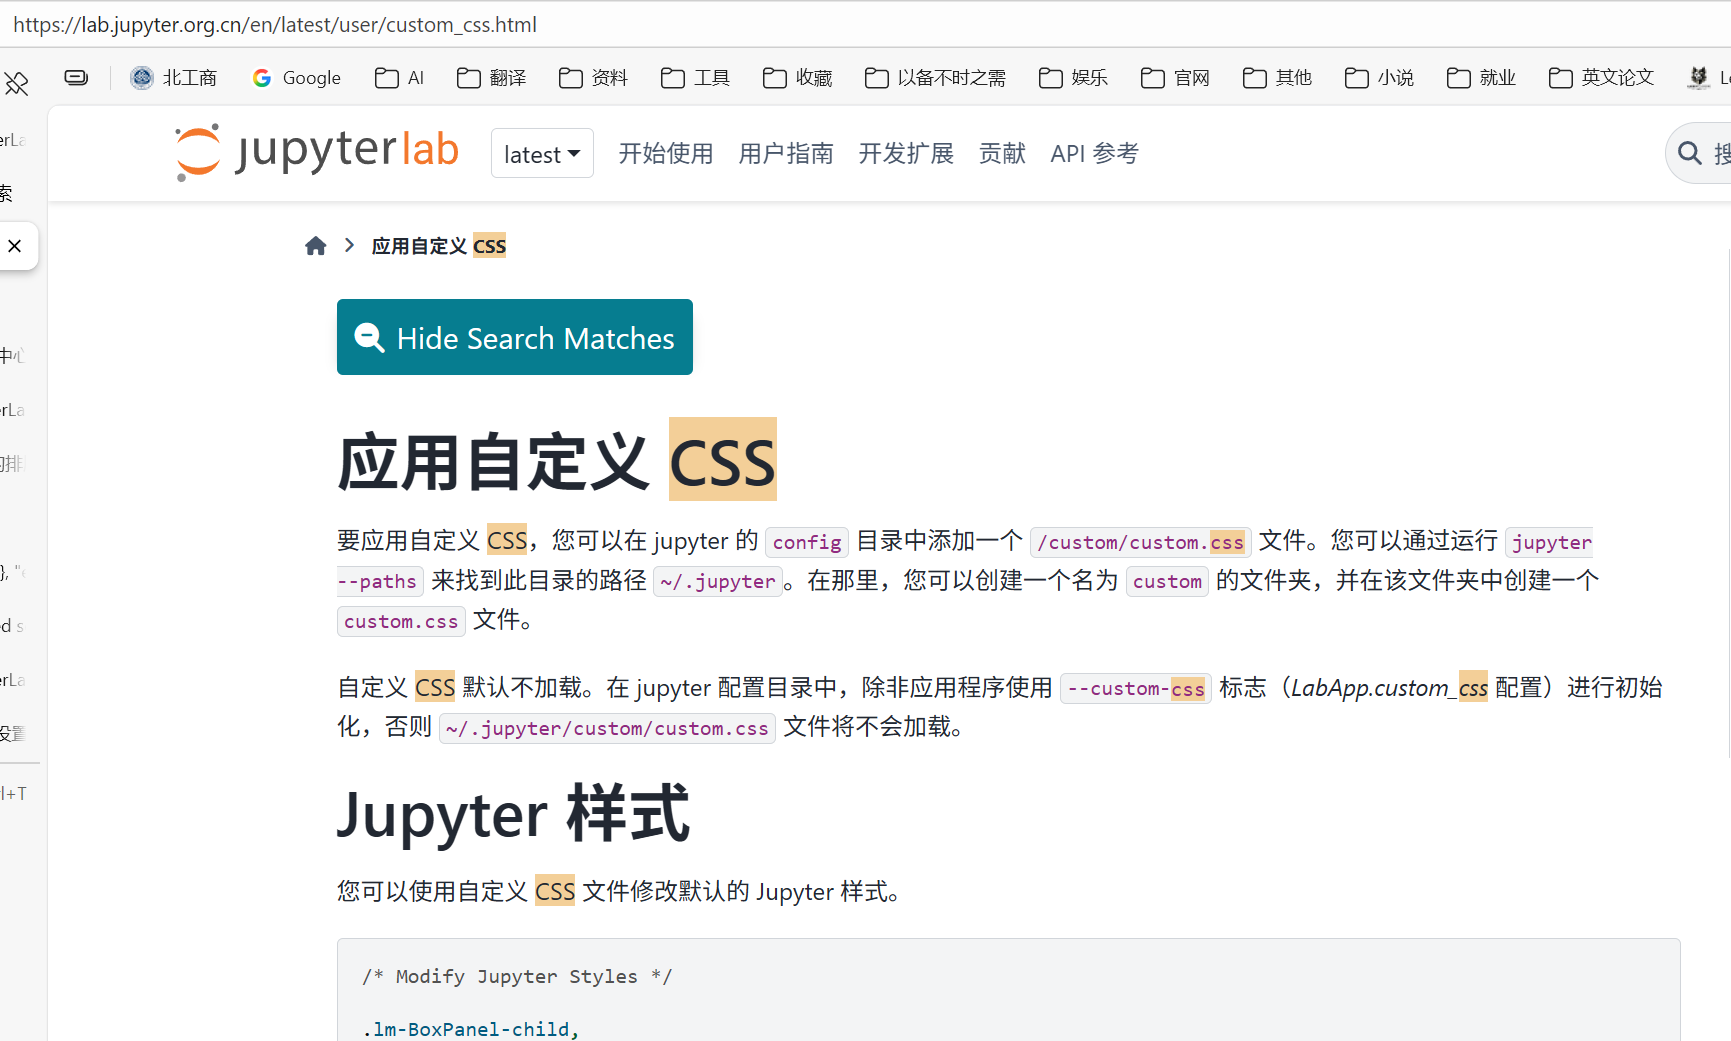Open the latest version dropdown
1731x1041 pixels.
[542, 154]
